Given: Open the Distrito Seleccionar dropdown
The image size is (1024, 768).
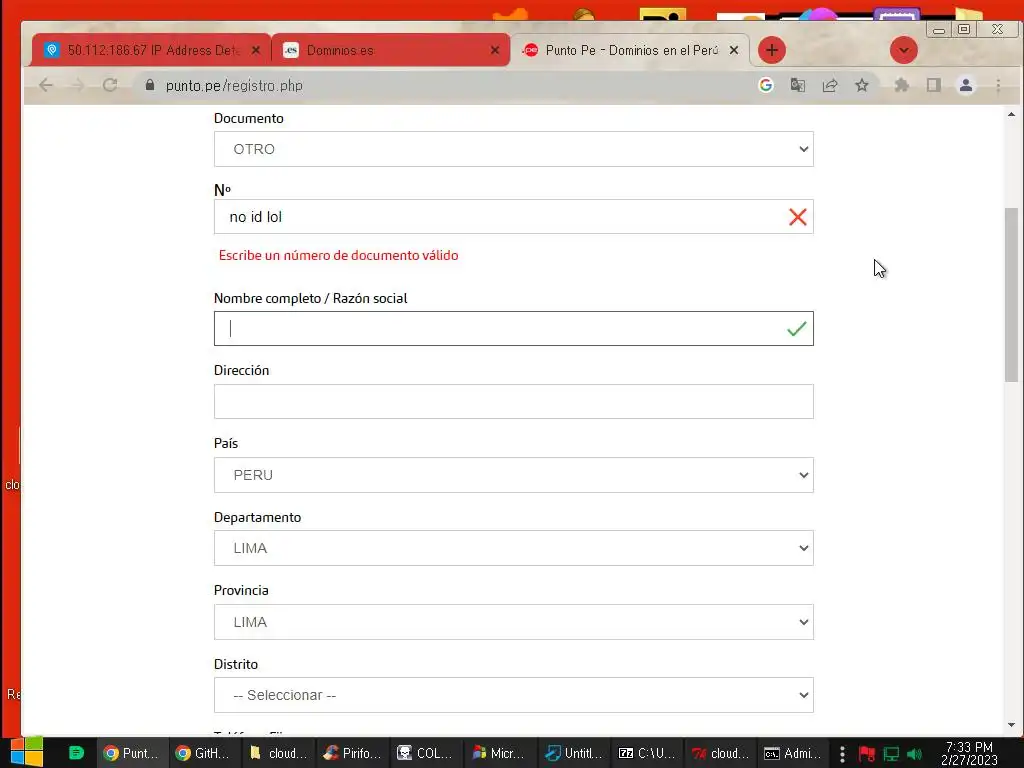Looking at the screenshot, I should (x=513, y=695).
